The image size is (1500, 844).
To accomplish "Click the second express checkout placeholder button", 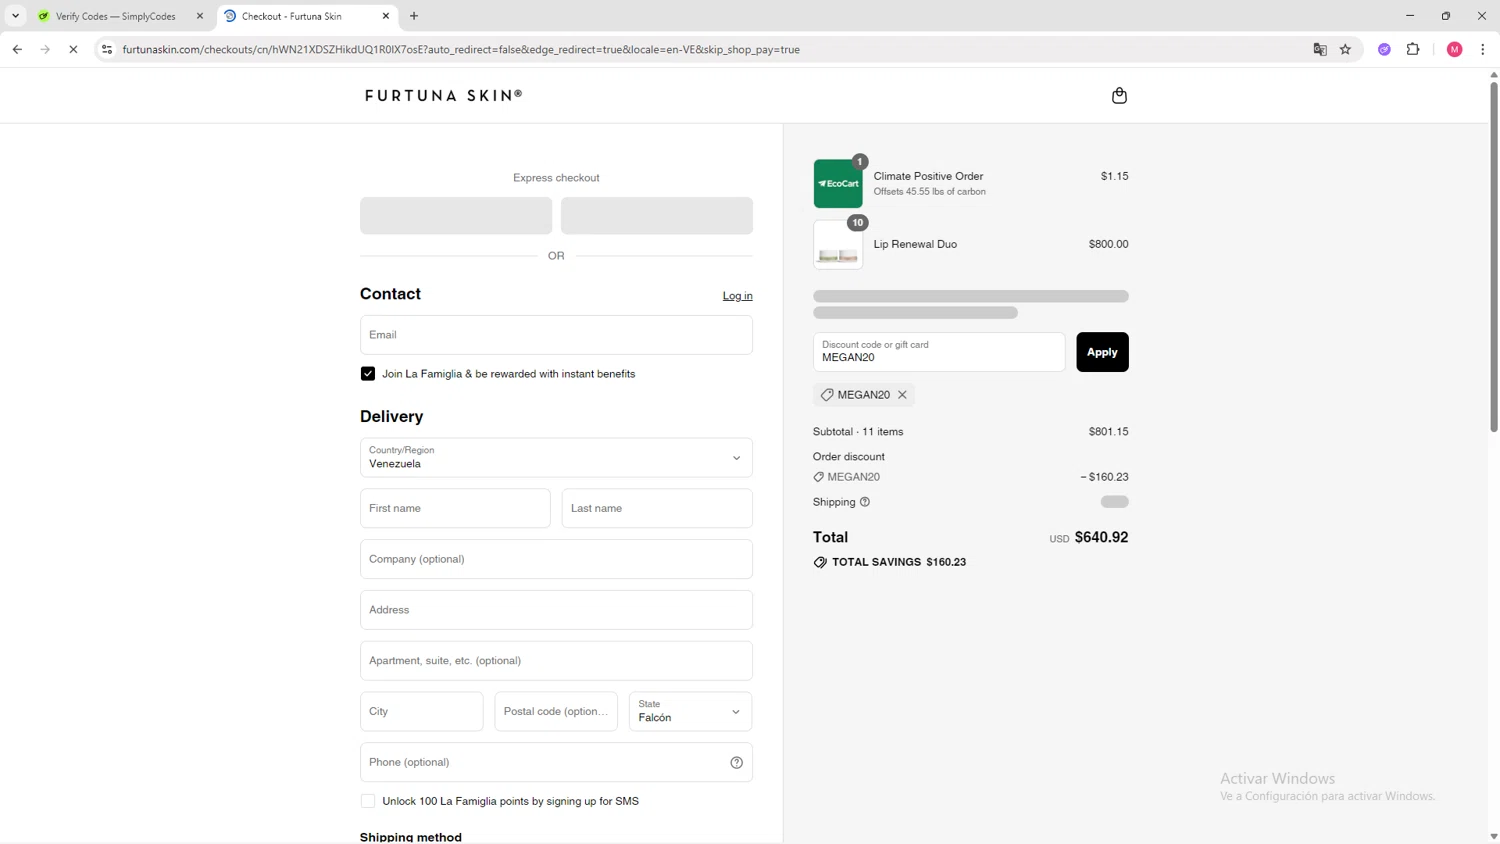I will tap(657, 216).
